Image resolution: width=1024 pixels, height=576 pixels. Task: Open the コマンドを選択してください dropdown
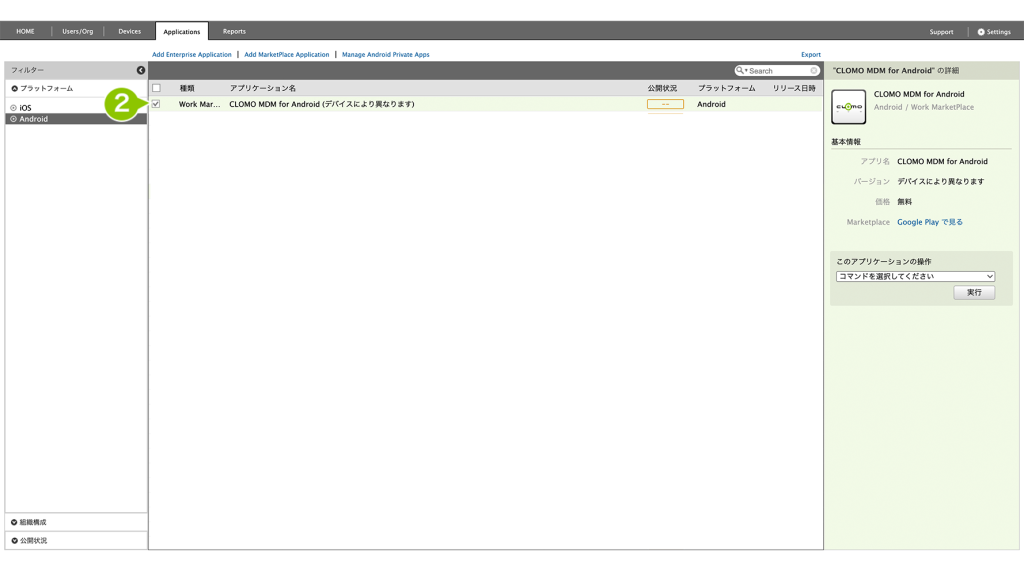point(915,276)
